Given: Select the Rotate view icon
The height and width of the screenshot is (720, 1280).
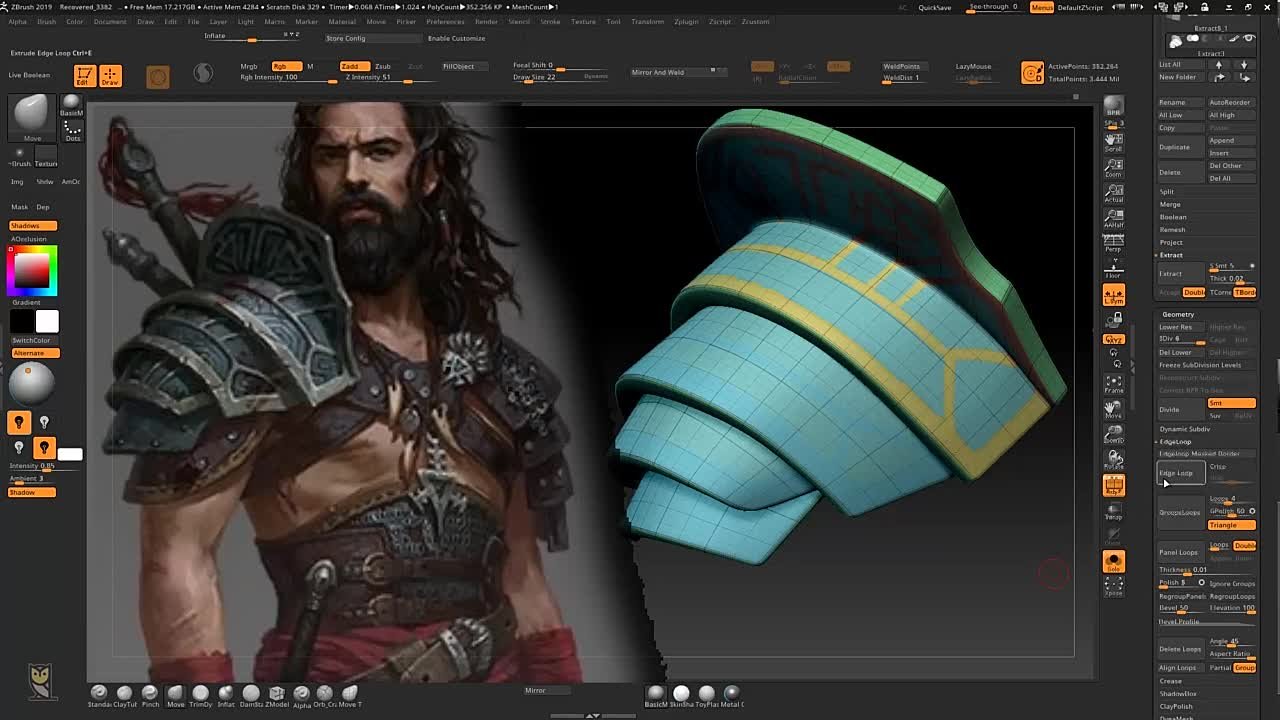Looking at the screenshot, I should 1113,459.
